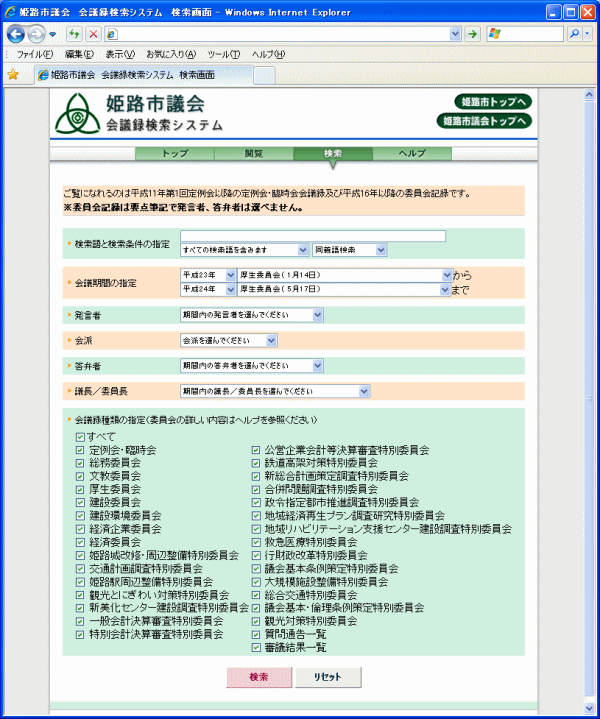Go to the ヘルプ navigation tab
This screenshot has height=719, width=600.
click(412, 153)
